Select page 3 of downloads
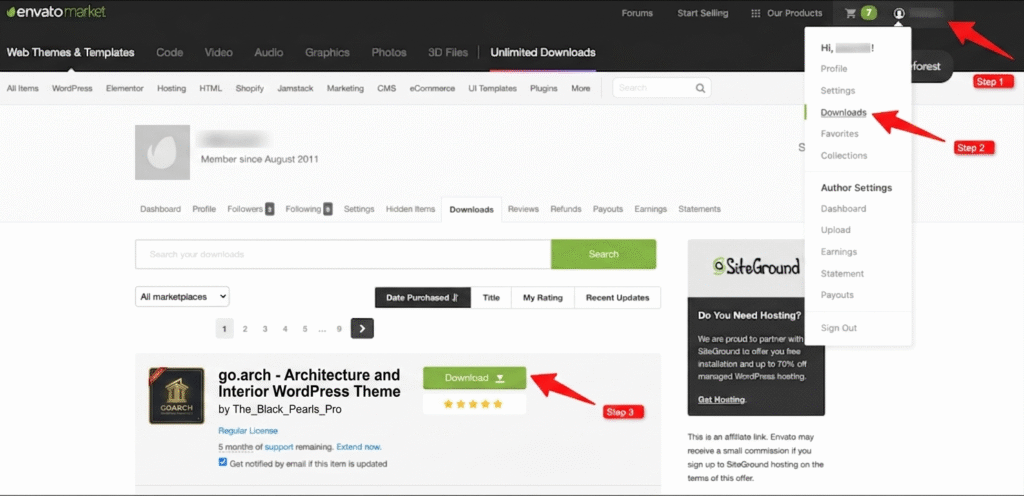This screenshot has height=496, width=1024. [x=265, y=329]
